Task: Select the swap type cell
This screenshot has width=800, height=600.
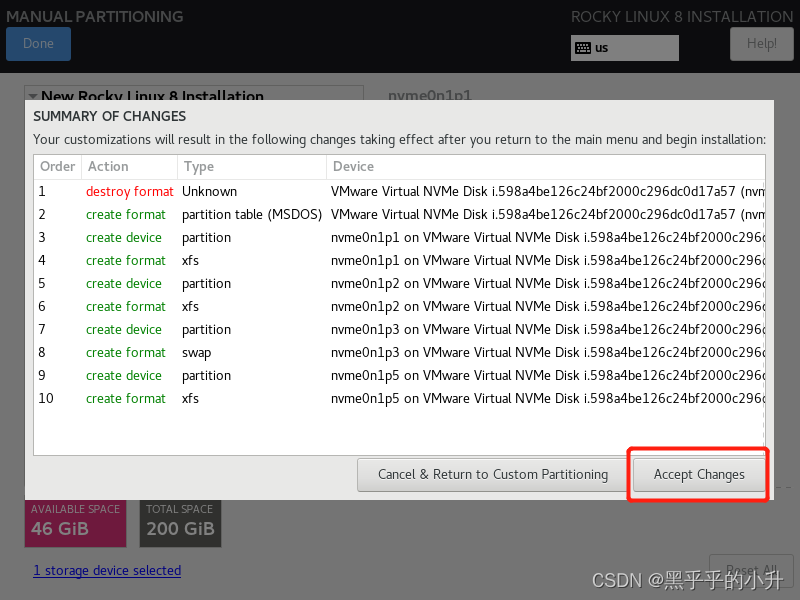Action: 196,353
